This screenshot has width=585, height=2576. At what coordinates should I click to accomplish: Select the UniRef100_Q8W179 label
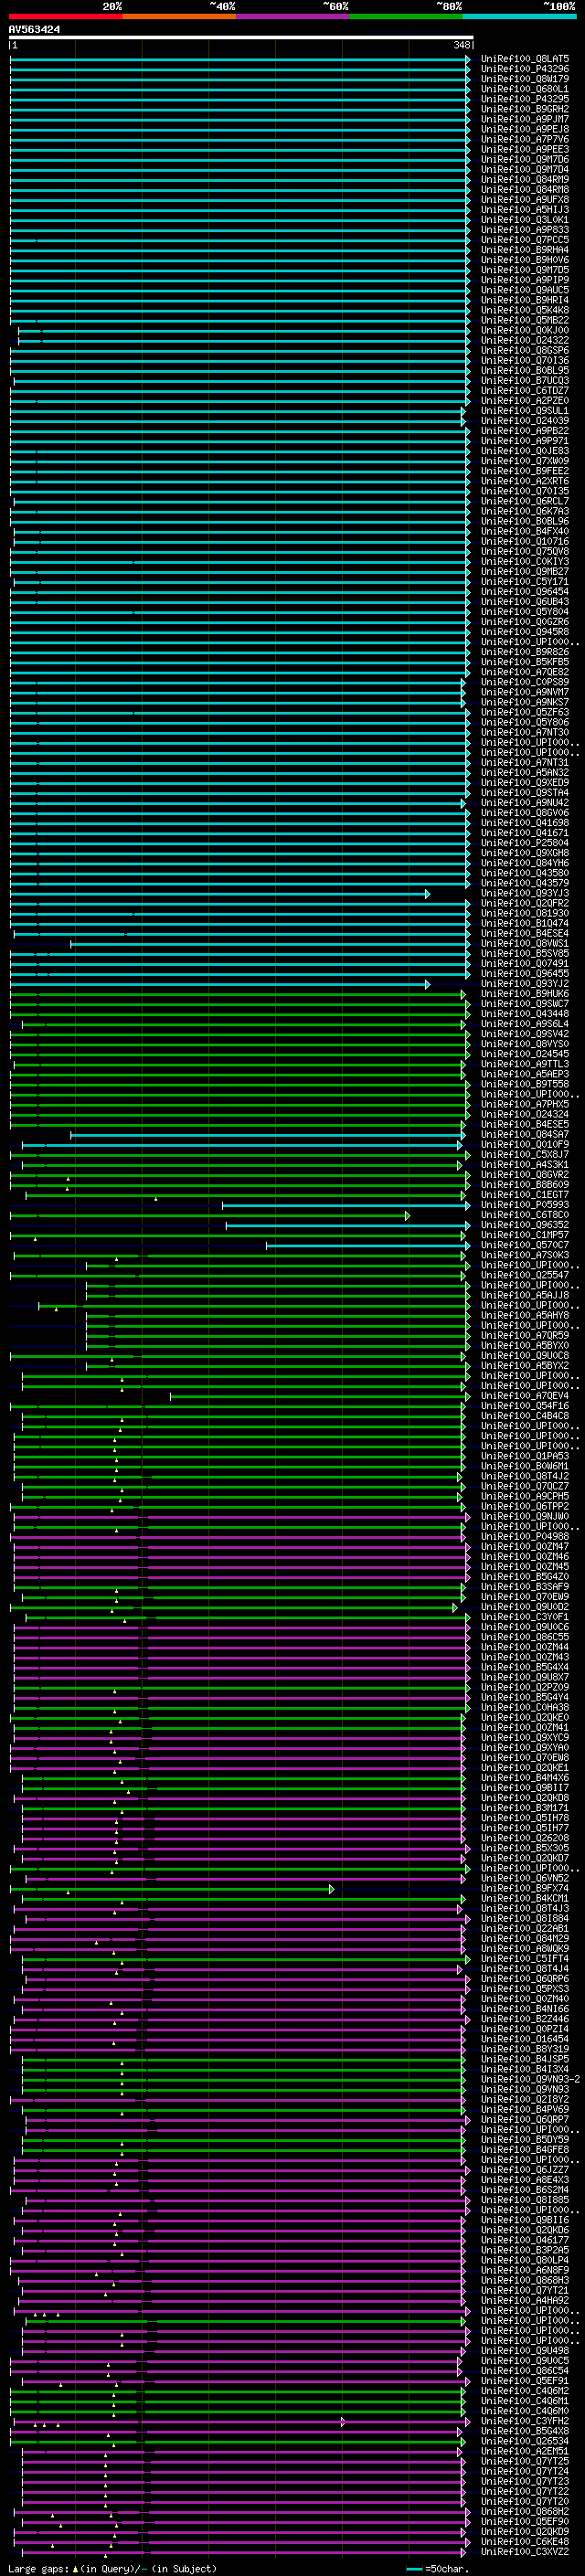pyautogui.click(x=525, y=79)
